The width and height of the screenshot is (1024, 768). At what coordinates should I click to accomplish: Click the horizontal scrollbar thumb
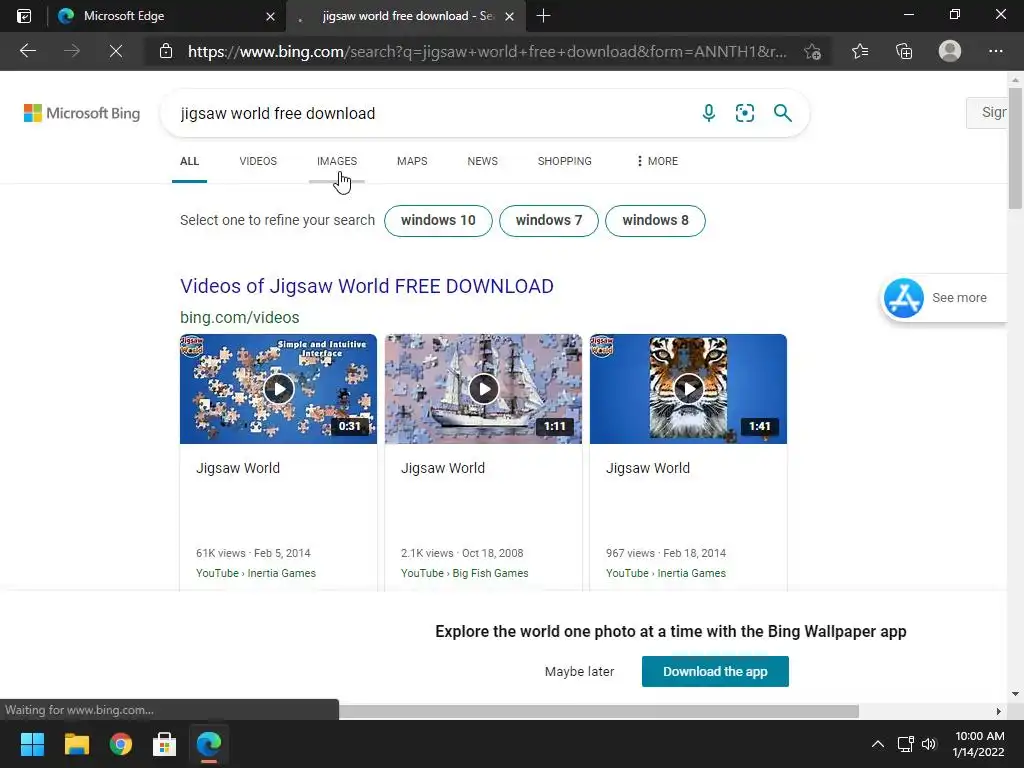[598, 711]
